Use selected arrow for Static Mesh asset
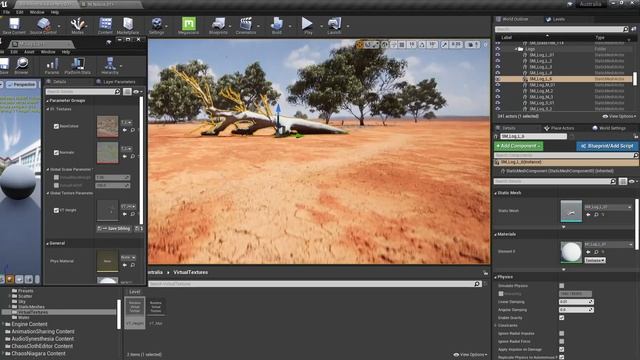 pos(588,214)
